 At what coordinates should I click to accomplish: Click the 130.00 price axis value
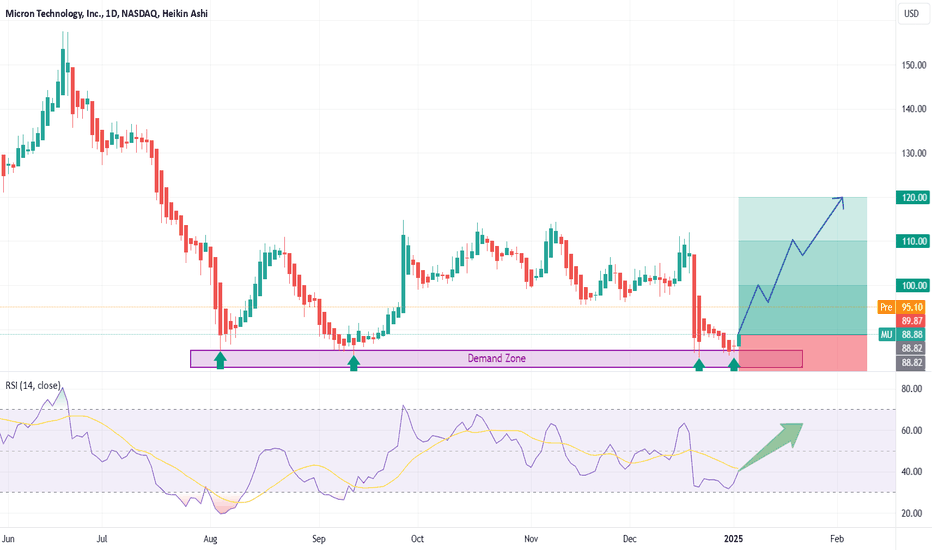click(x=914, y=153)
